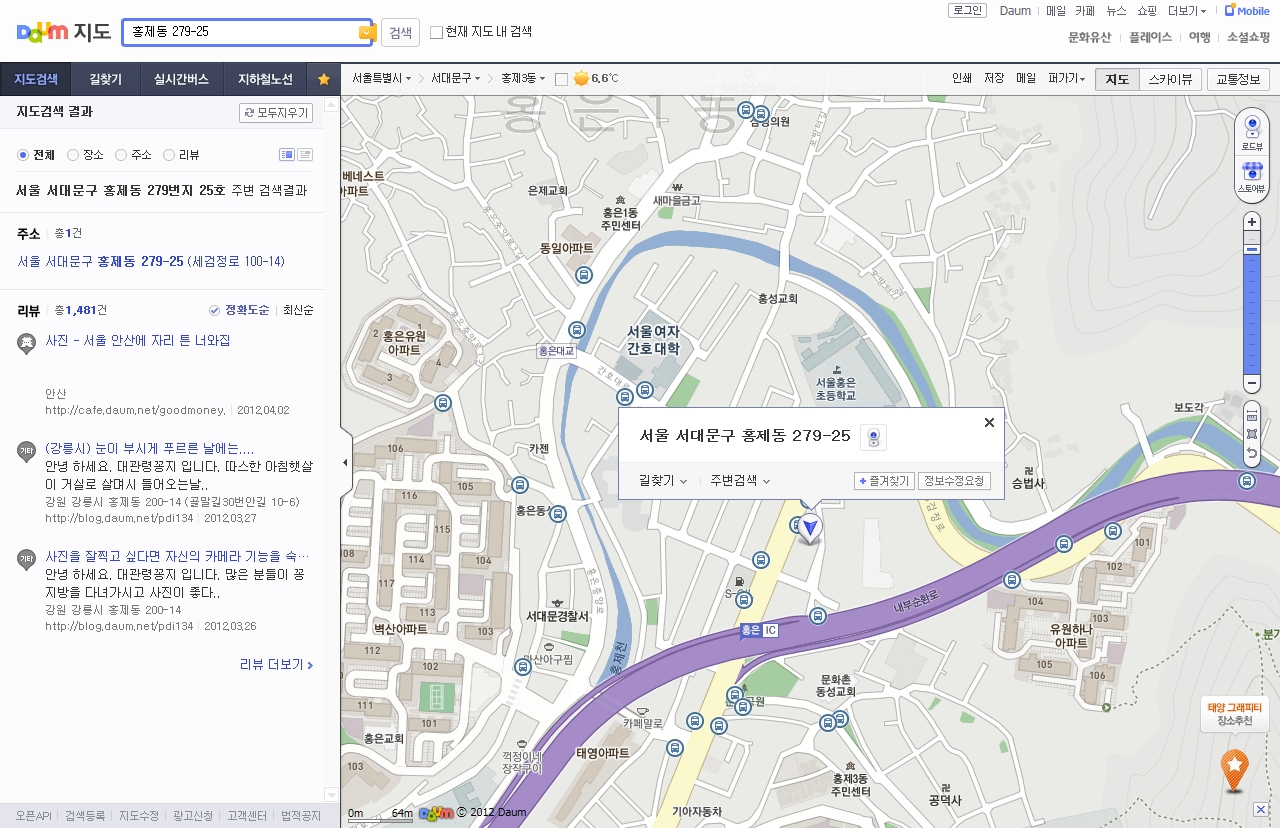The image size is (1280, 828).
Task: Click the 정보수정요청 button in popup
Action: 953,481
